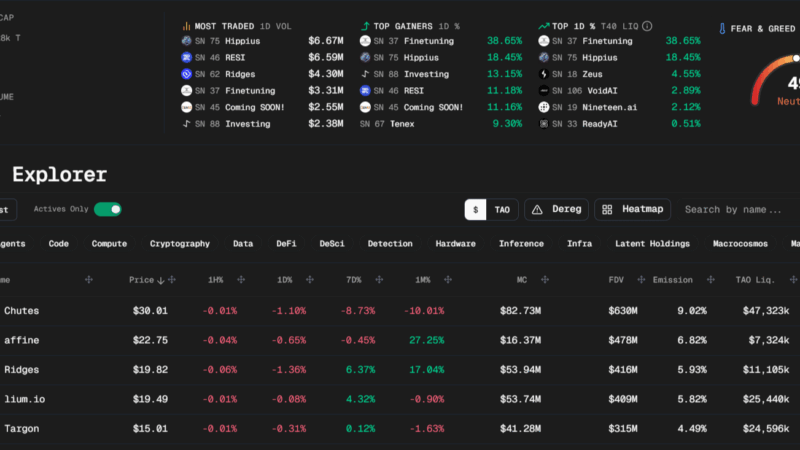The image size is (800, 450).
Task: Filter by the Inference category
Action: 521,244
